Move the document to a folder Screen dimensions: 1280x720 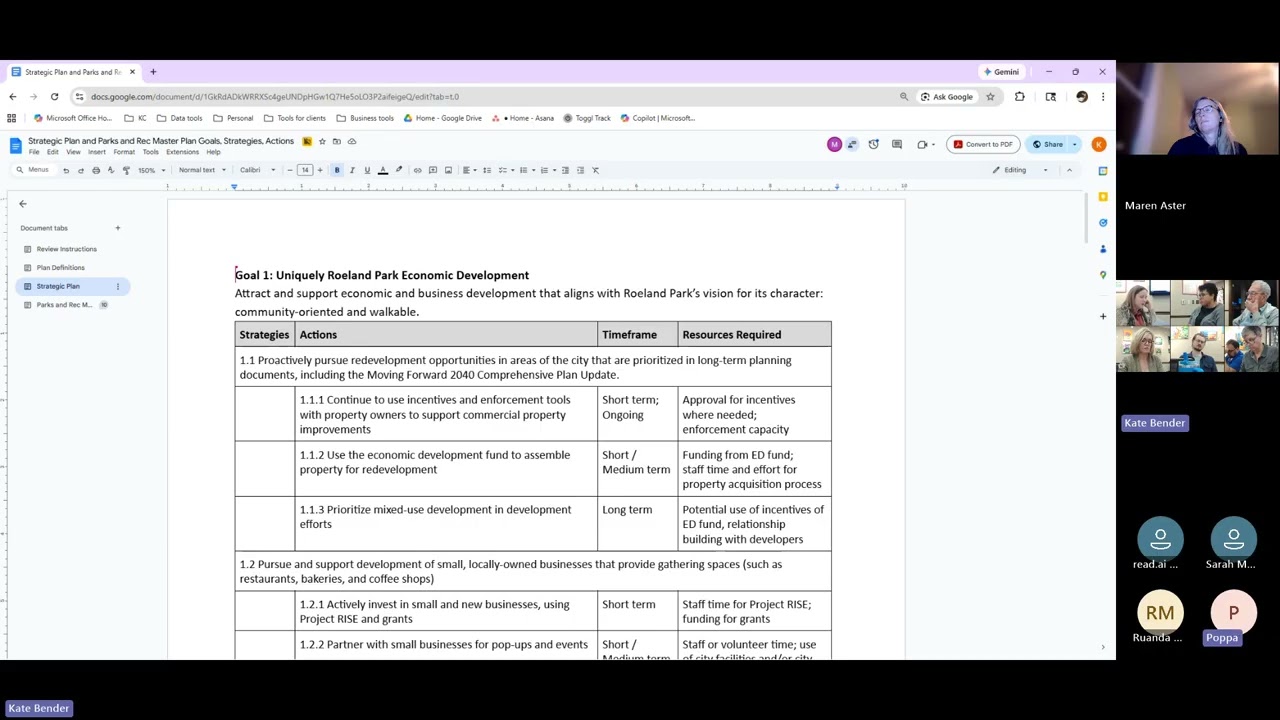click(337, 141)
